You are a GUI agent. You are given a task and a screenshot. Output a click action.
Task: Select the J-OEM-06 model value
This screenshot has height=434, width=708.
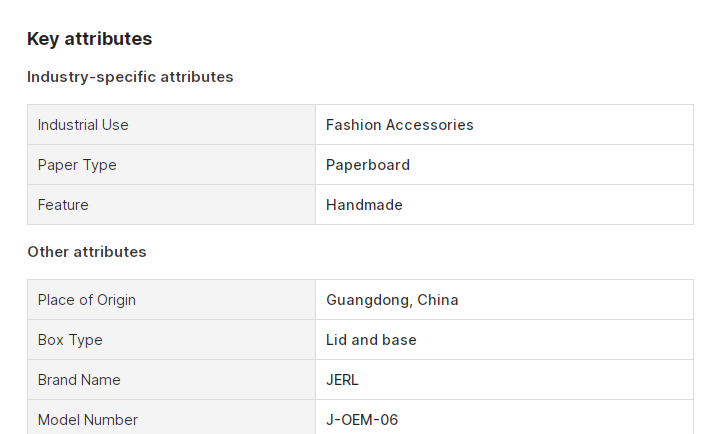coord(362,420)
